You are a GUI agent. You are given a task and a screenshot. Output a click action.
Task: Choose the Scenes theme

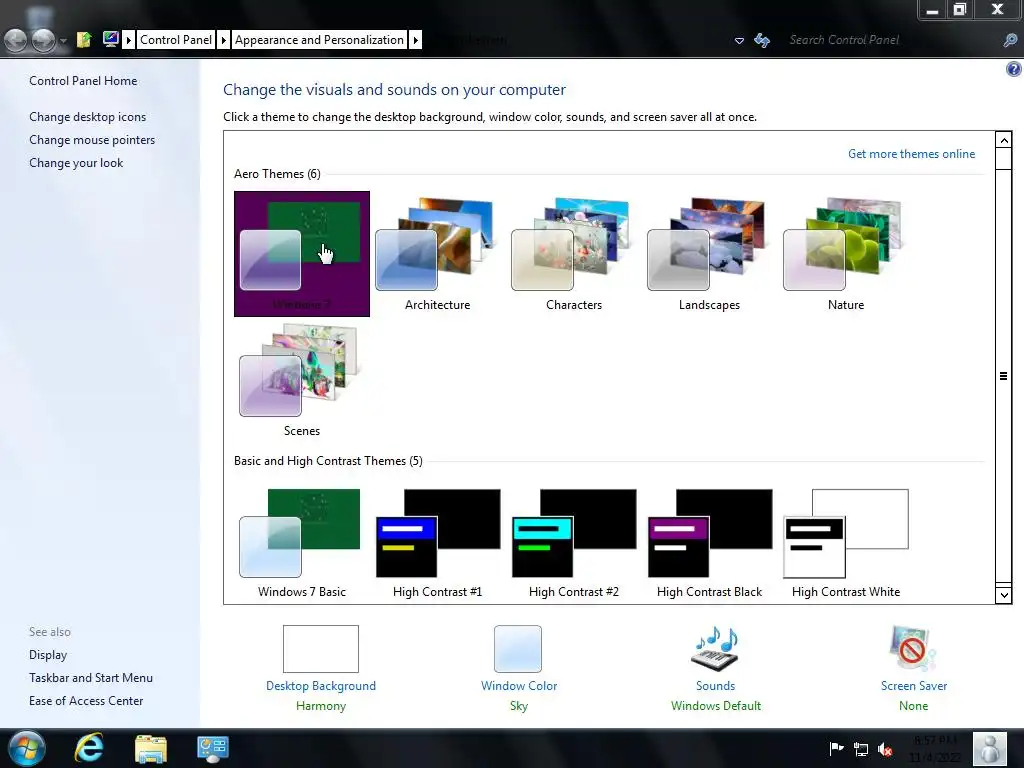tap(302, 380)
